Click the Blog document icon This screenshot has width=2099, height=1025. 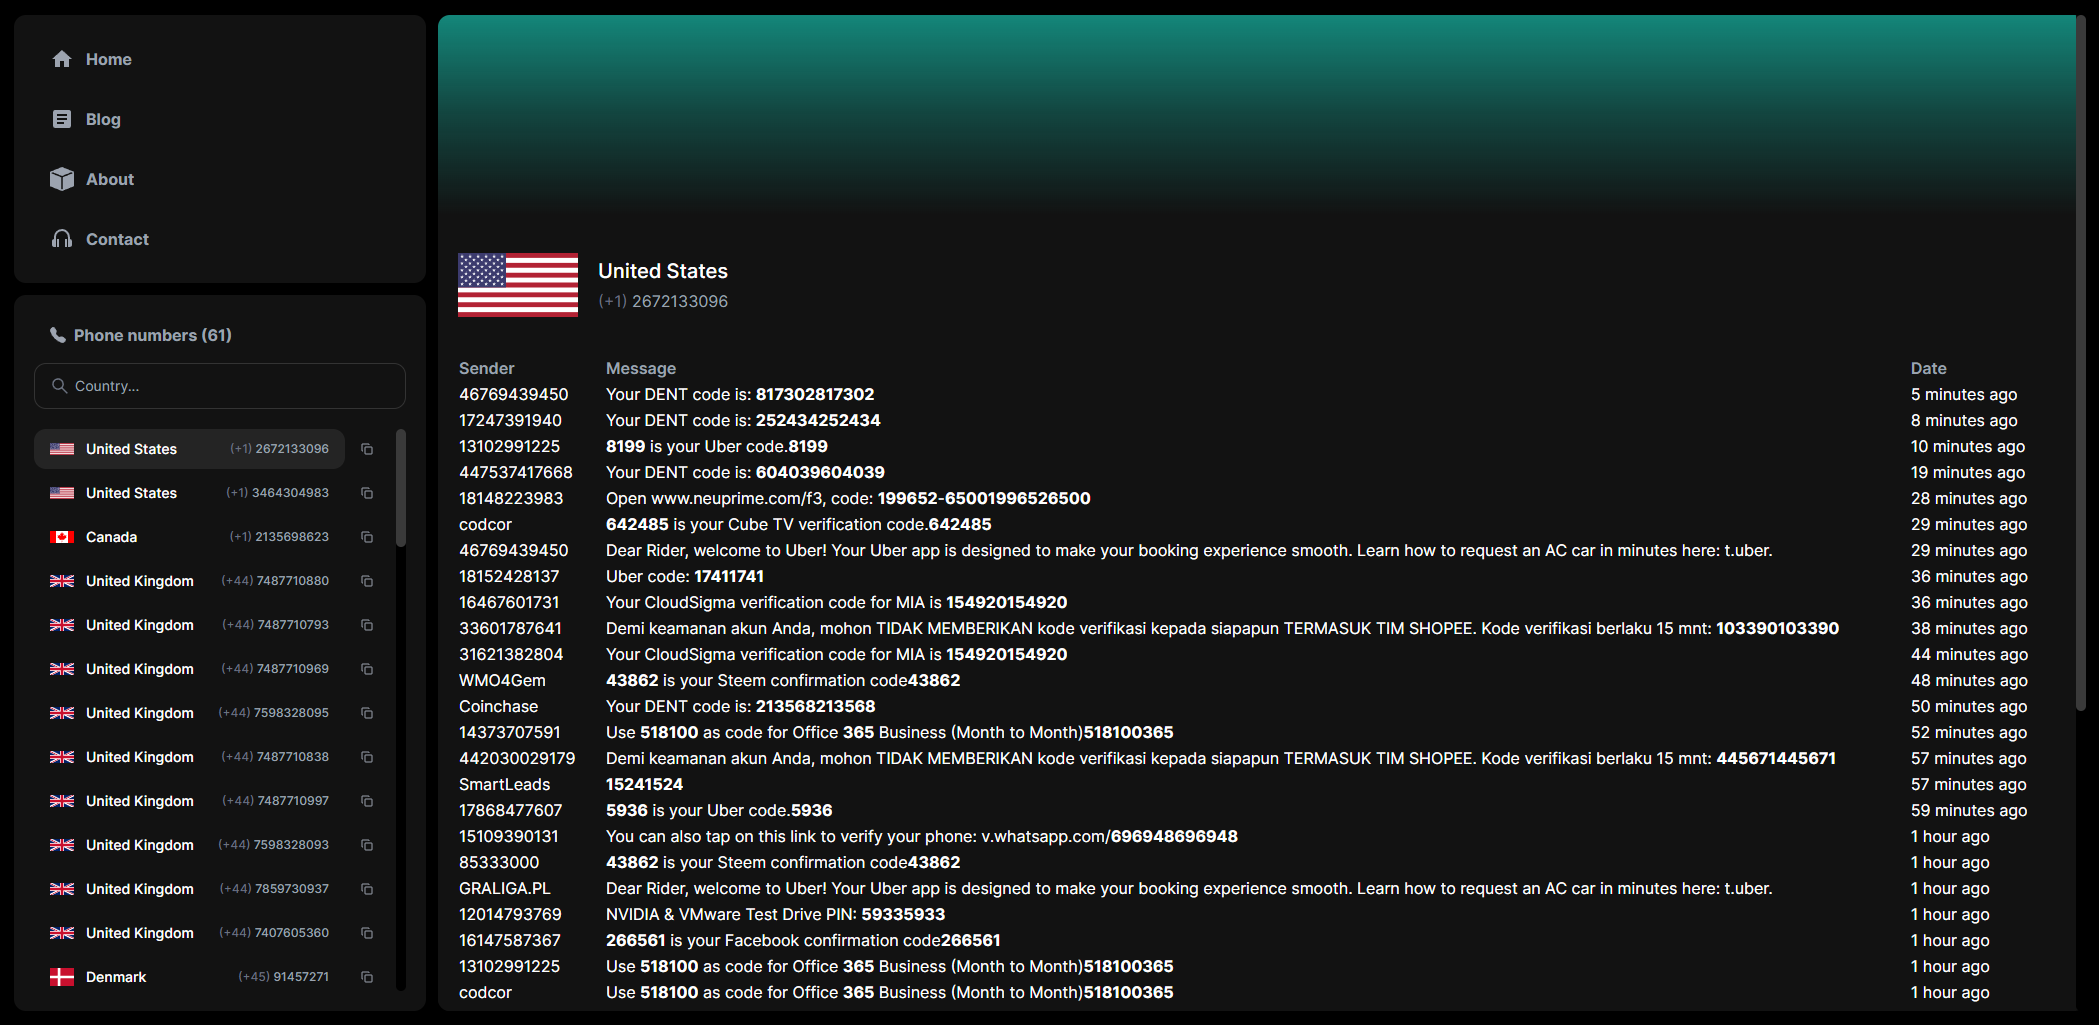tap(62, 119)
